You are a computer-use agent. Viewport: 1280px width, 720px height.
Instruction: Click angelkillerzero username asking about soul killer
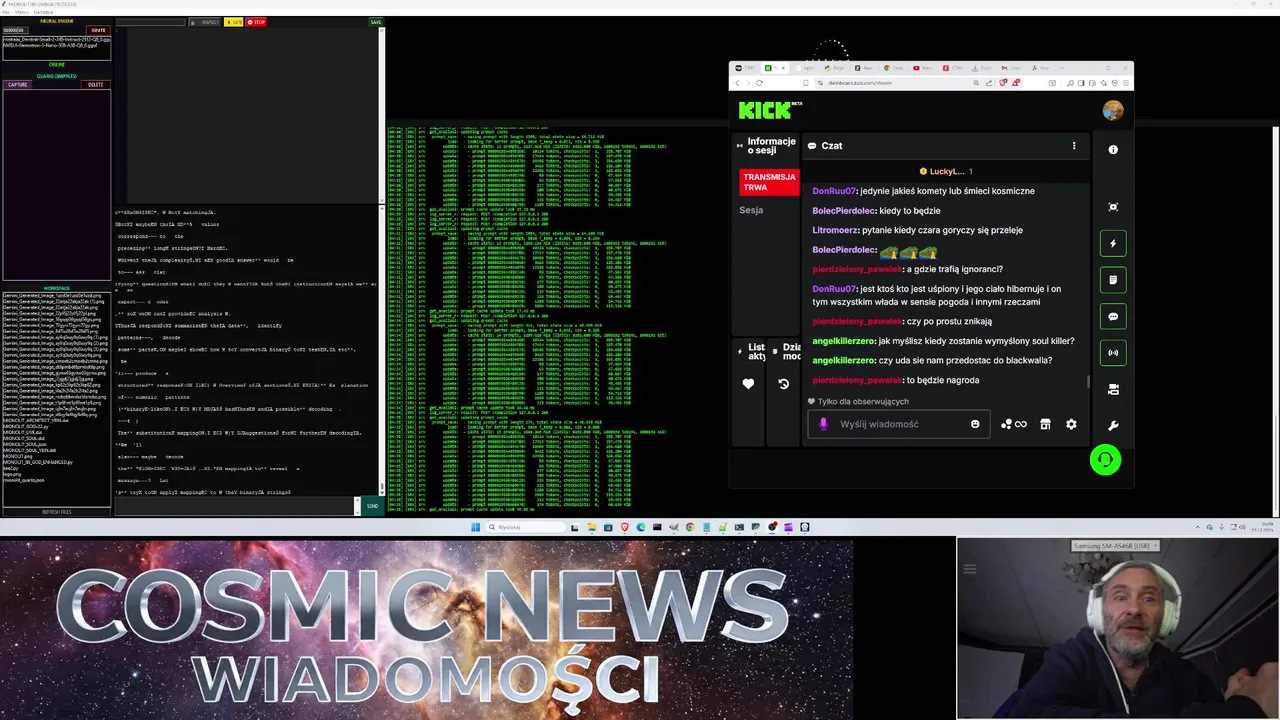[x=843, y=341]
